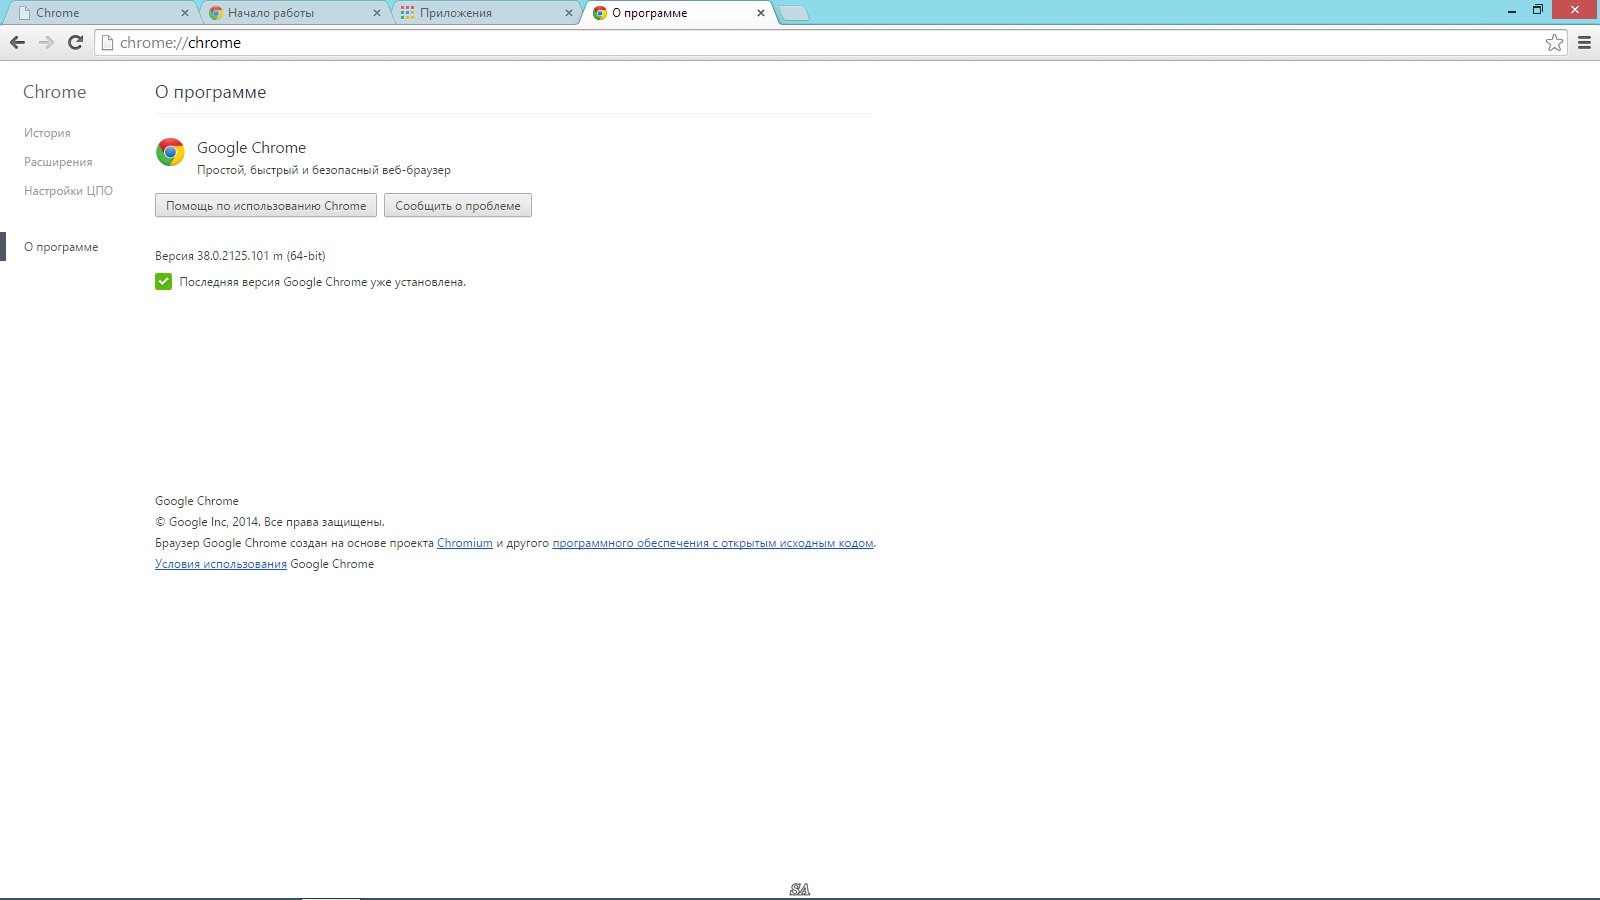Minimize the browser window
Image resolution: width=1600 pixels, height=900 pixels.
coord(1512,10)
